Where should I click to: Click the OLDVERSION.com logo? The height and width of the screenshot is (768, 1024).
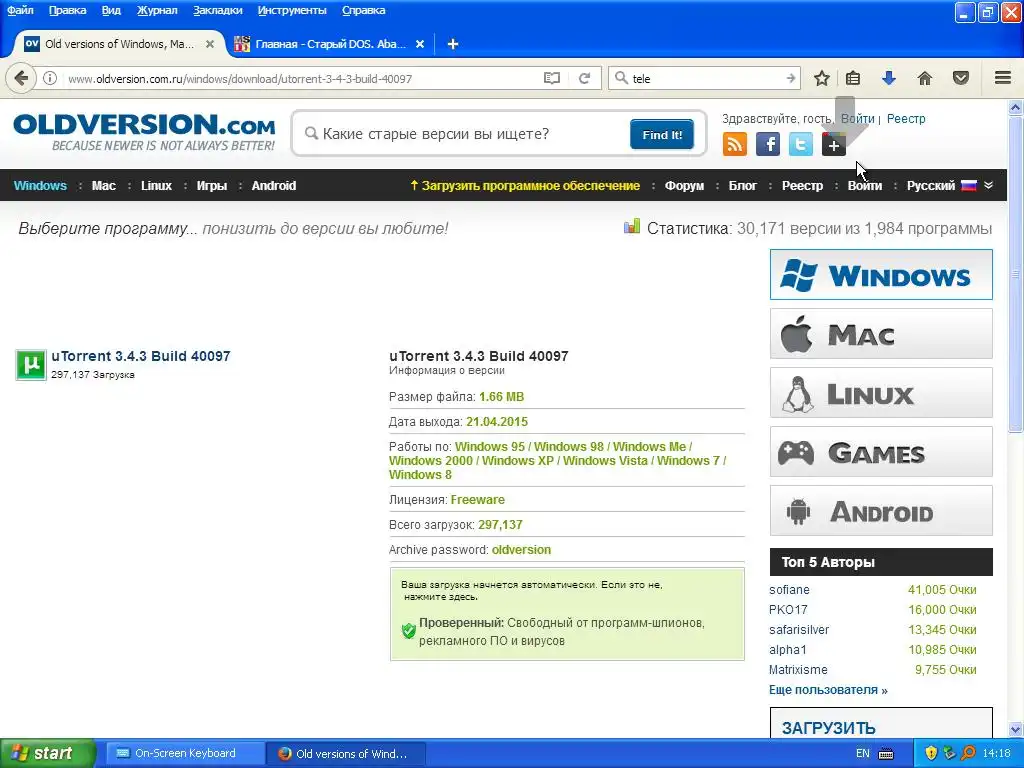(x=144, y=131)
